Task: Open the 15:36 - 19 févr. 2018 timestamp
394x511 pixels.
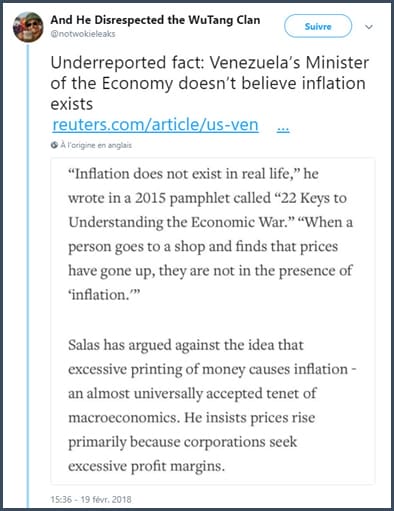Action: 91,499
